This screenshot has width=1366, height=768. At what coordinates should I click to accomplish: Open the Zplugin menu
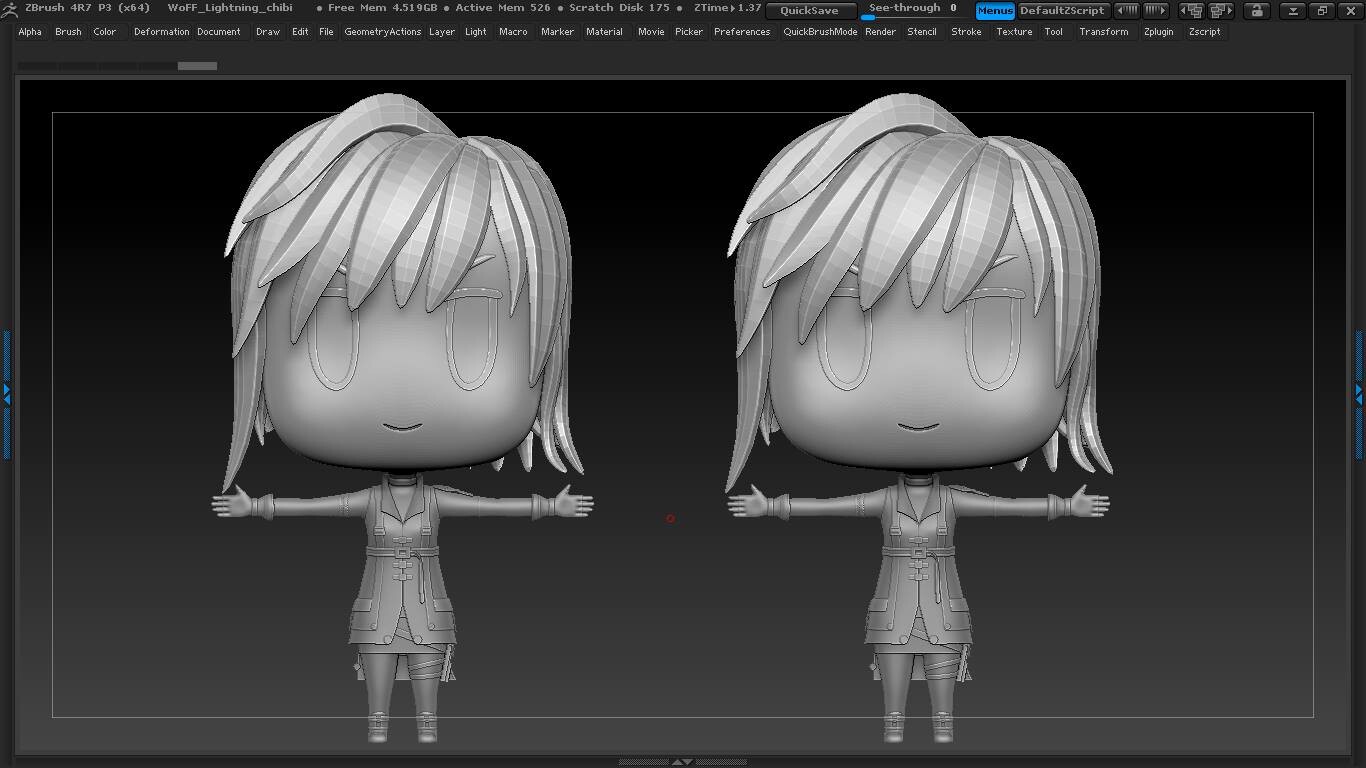[x=1158, y=32]
